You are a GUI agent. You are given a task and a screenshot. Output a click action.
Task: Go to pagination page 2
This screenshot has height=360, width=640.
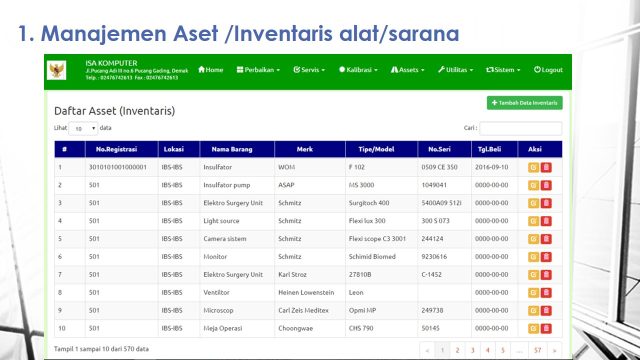click(x=457, y=350)
